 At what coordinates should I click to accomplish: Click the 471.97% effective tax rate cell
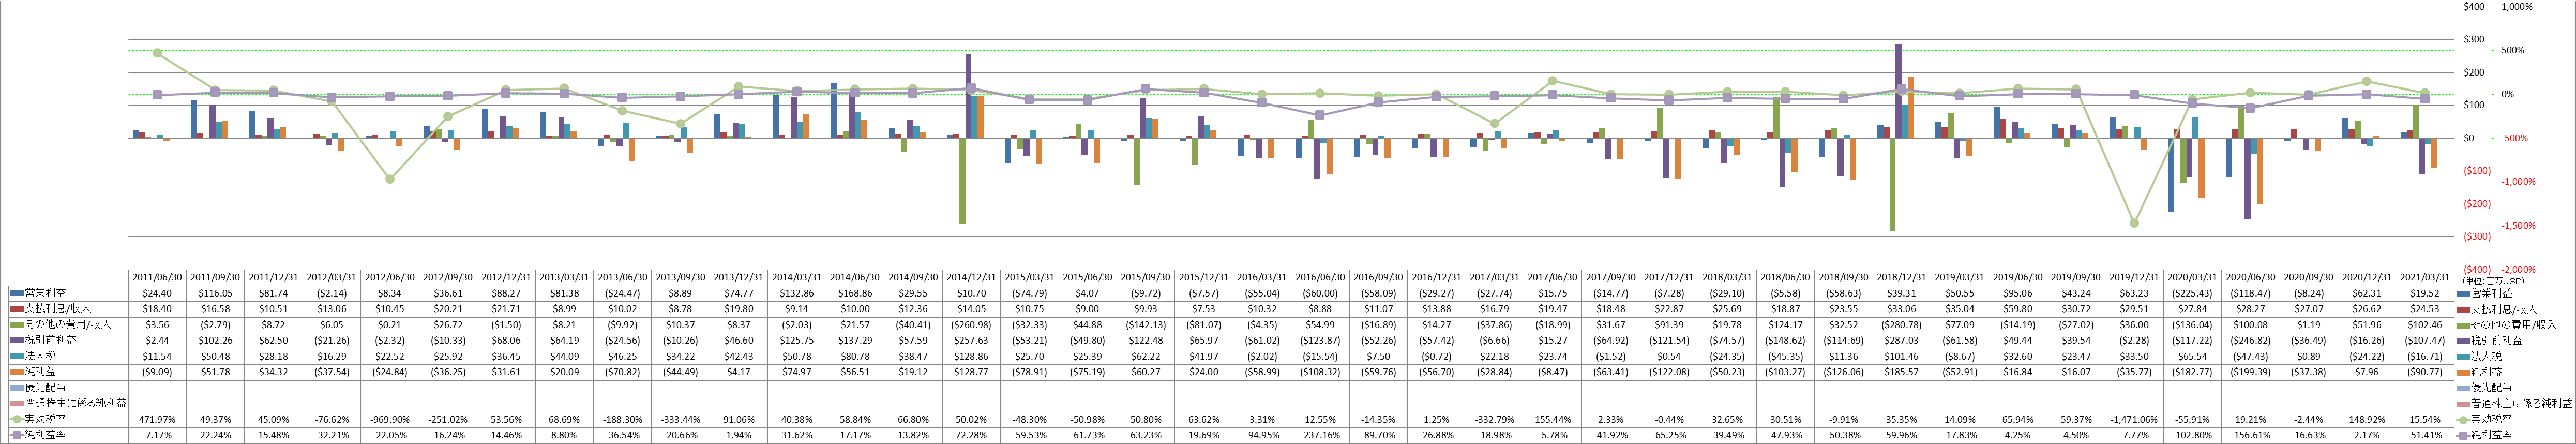pyautogui.click(x=157, y=419)
